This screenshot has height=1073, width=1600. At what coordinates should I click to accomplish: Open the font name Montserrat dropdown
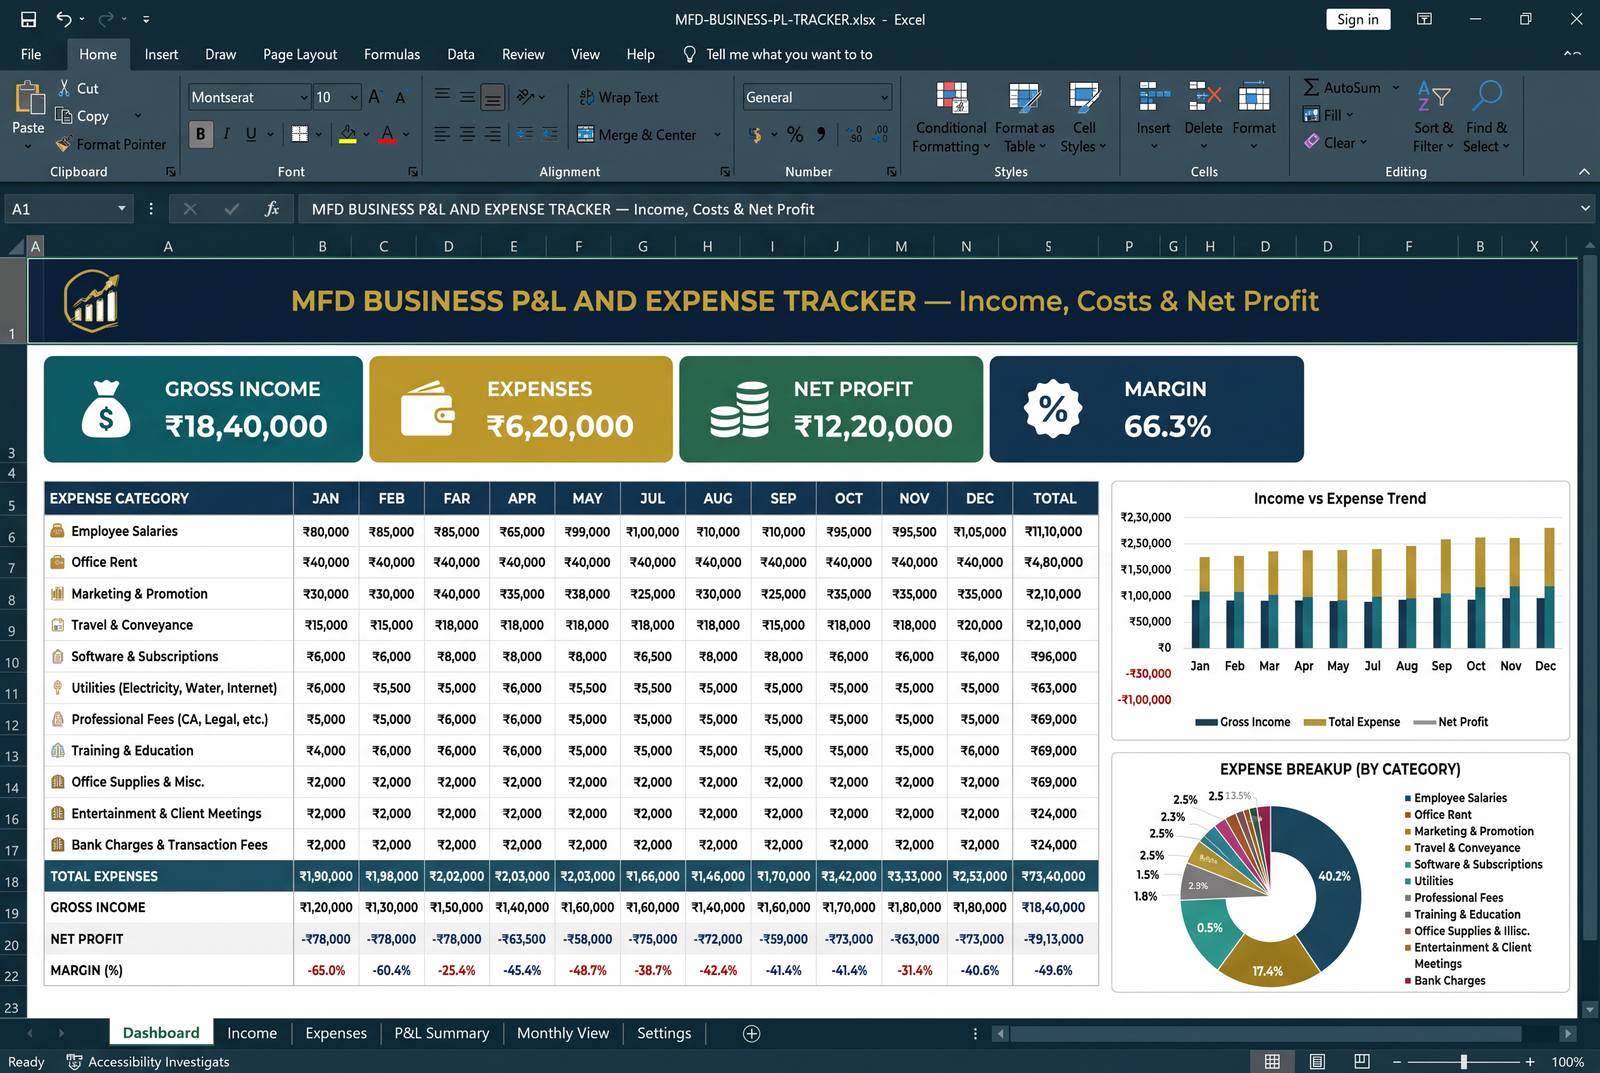(x=304, y=97)
